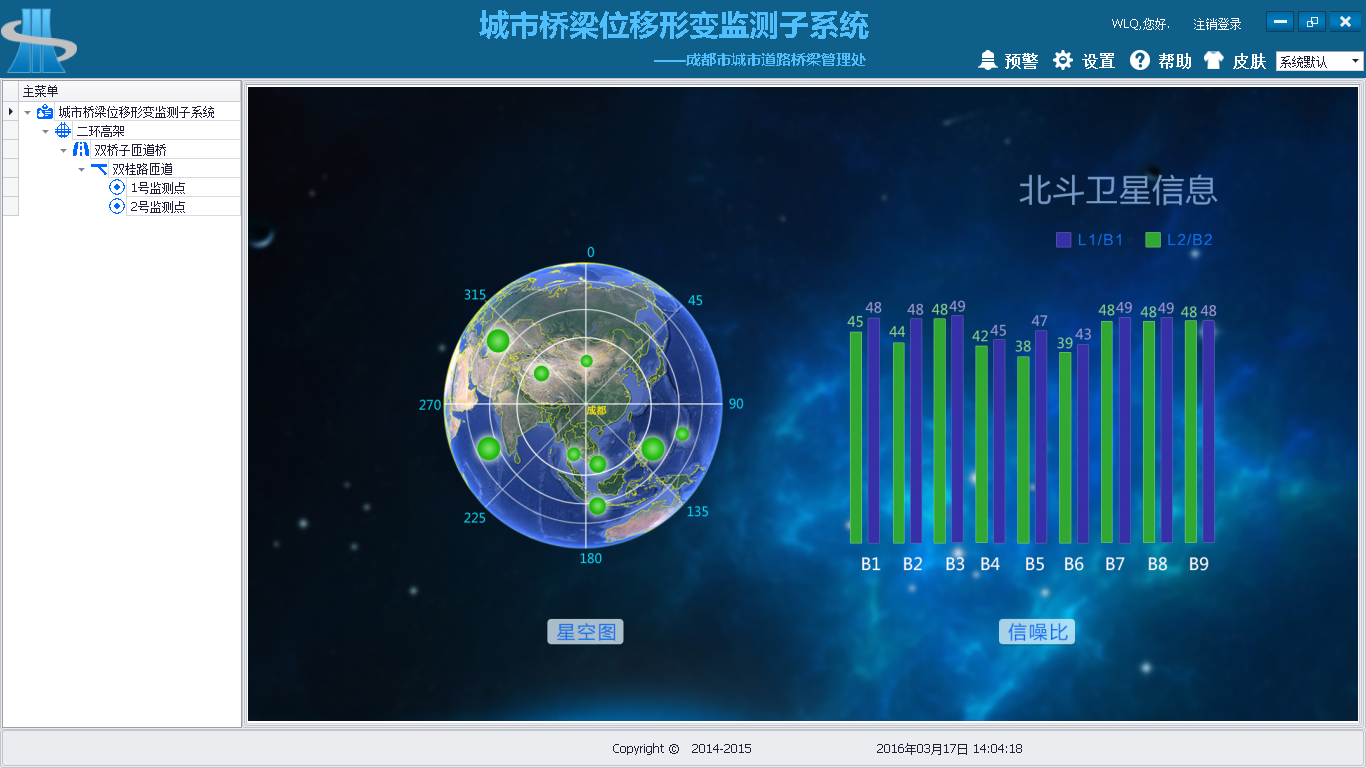Click the question mark help icon
This screenshot has height=768, width=1366.
1140,60
